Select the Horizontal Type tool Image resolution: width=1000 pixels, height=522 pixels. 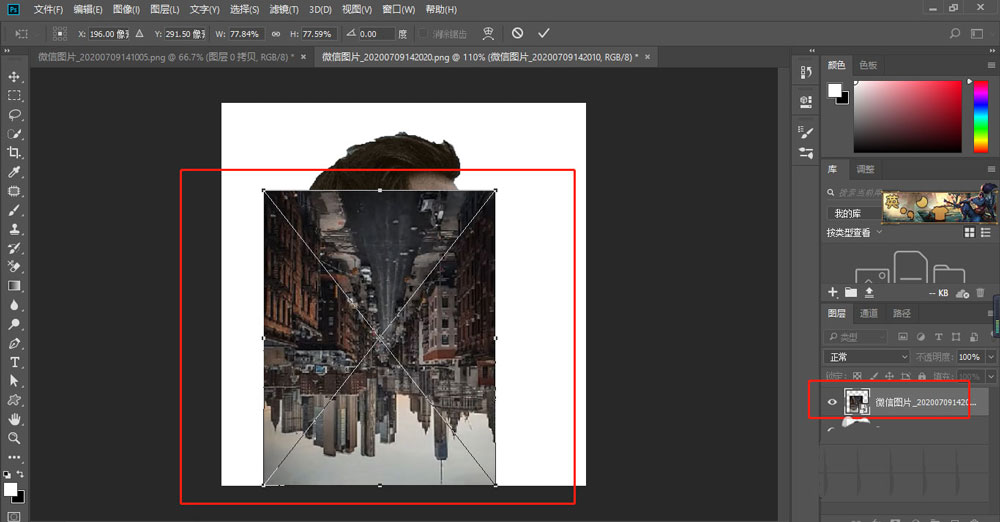(x=14, y=362)
